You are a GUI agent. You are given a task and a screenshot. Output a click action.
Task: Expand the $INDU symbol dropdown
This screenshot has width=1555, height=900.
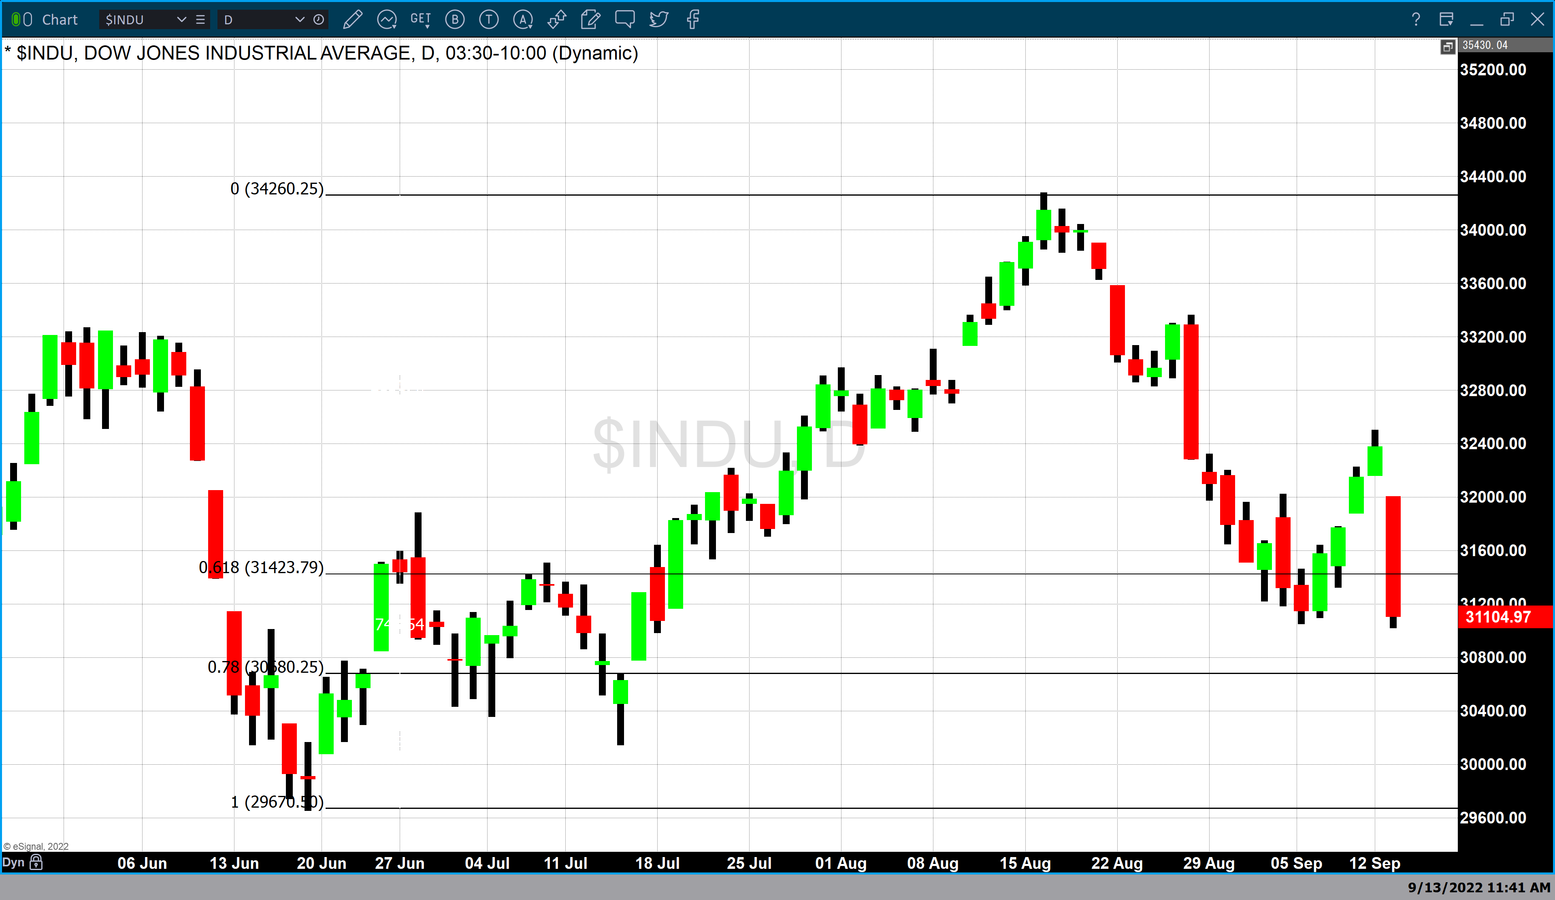tap(181, 19)
